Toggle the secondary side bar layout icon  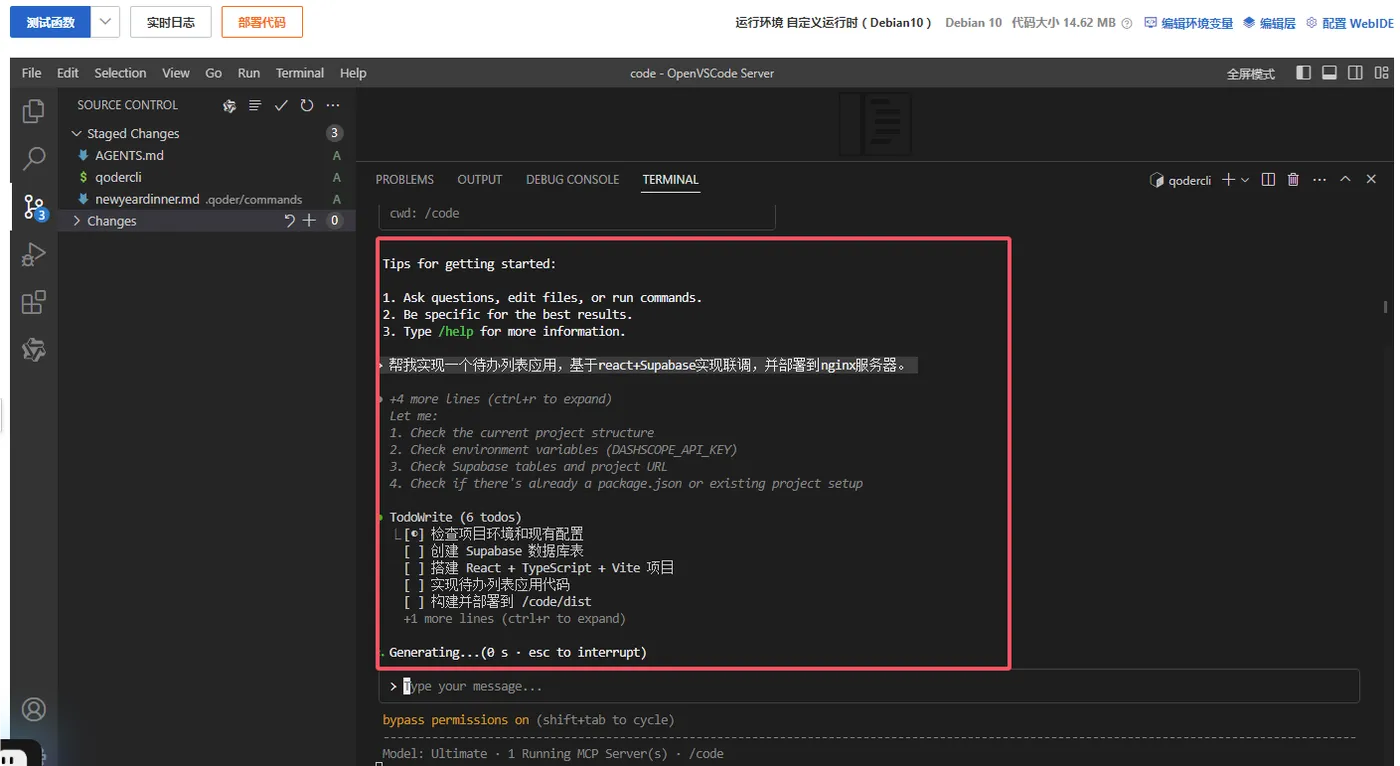(1355, 73)
